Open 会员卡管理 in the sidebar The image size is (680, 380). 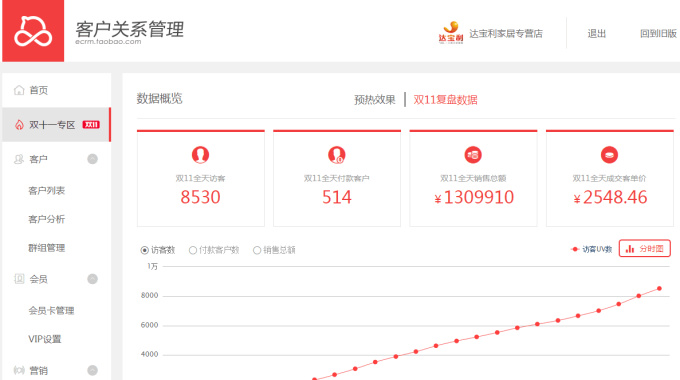point(51,311)
